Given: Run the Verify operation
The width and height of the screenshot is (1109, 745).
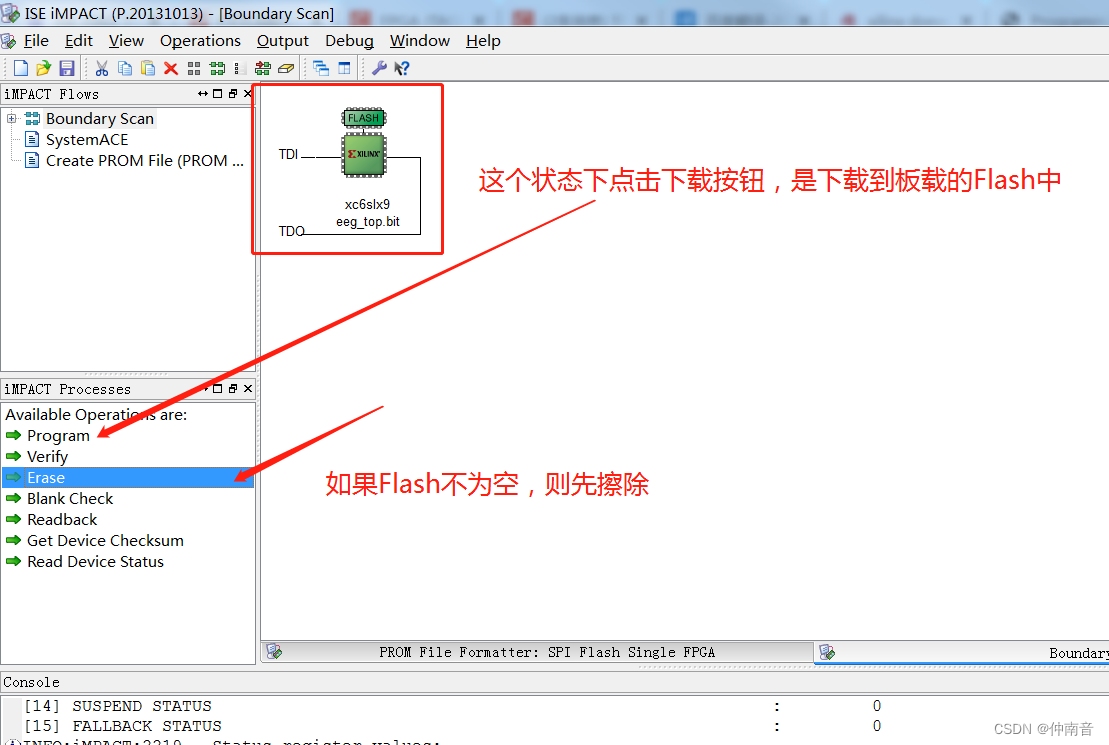Looking at the screenshot, I should coord(47,456).
